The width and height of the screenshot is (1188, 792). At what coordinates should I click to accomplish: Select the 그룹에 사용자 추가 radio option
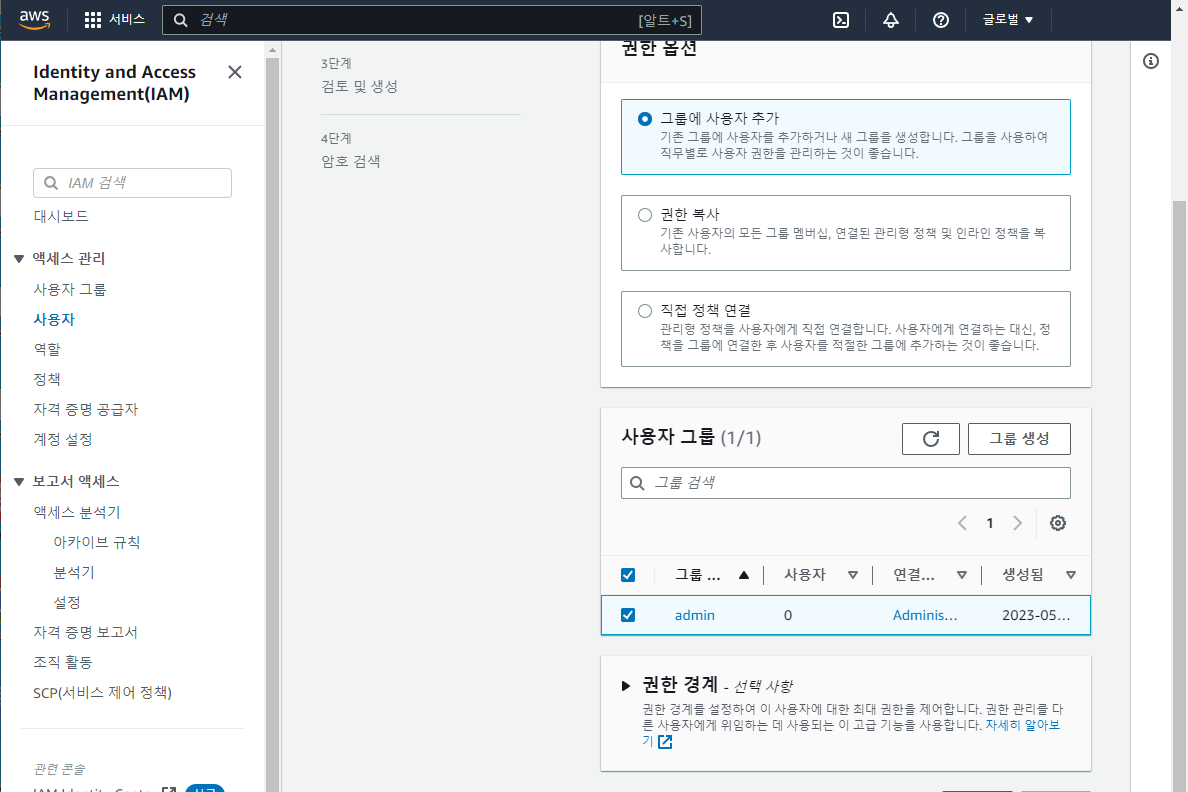click(x=645, y=119)
